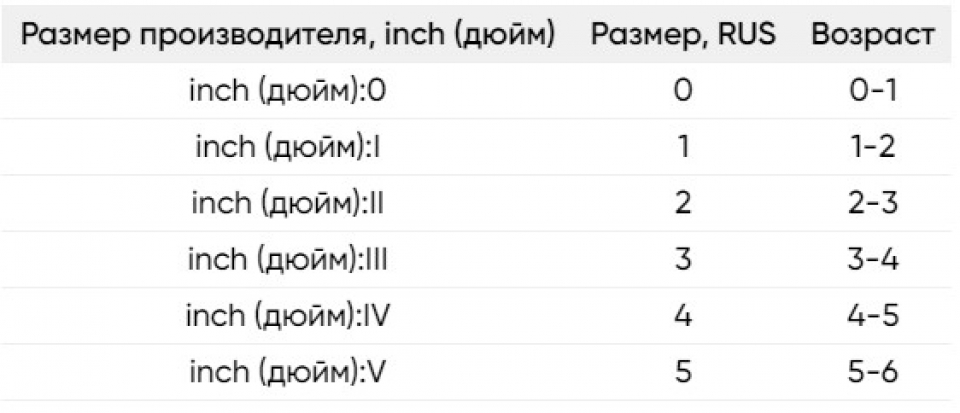Select the age range 3-4 cell
The width and height of the screenshot is (960, 413).
[x=874, y=260]
